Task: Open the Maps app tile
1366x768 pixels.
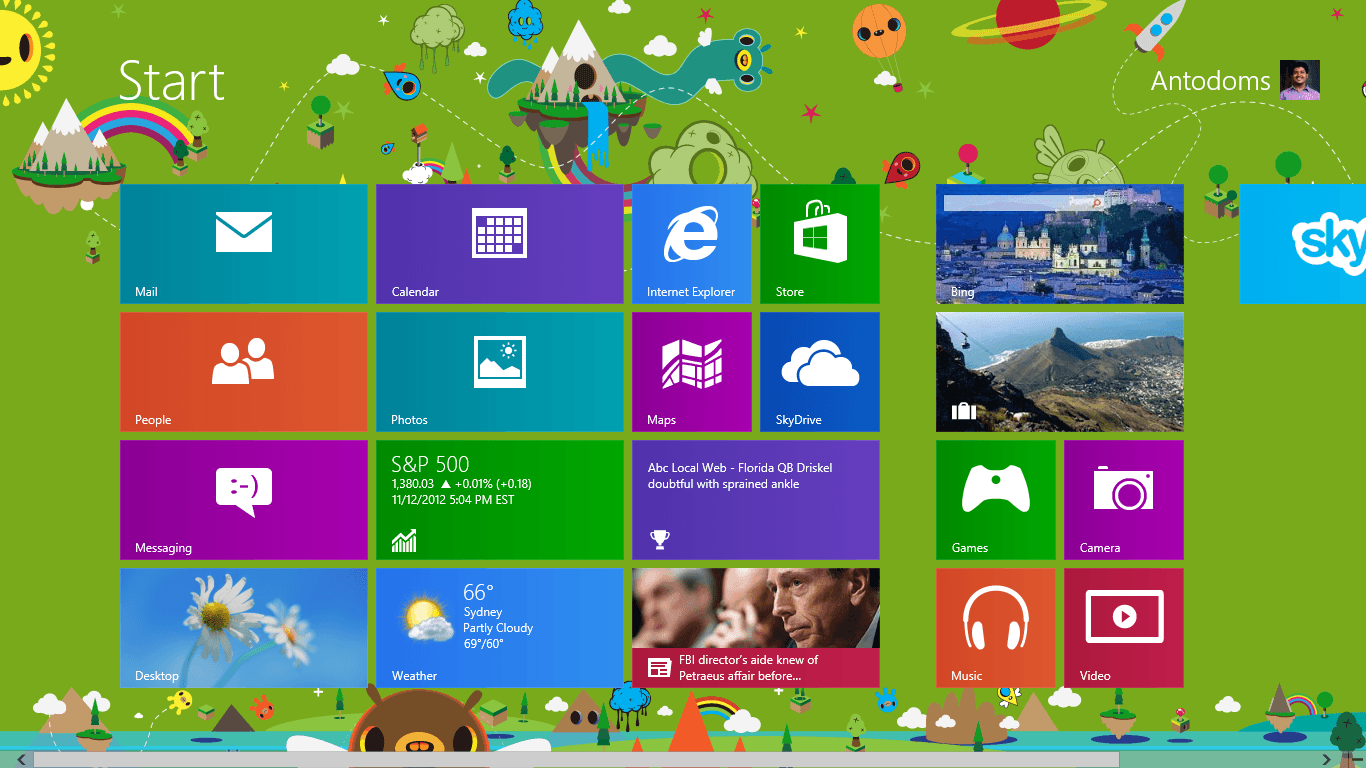Action: click(691, 371)
